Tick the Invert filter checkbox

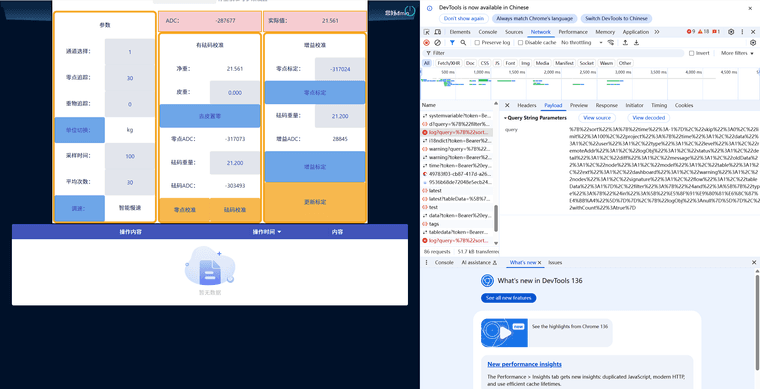tap(692, 53)
